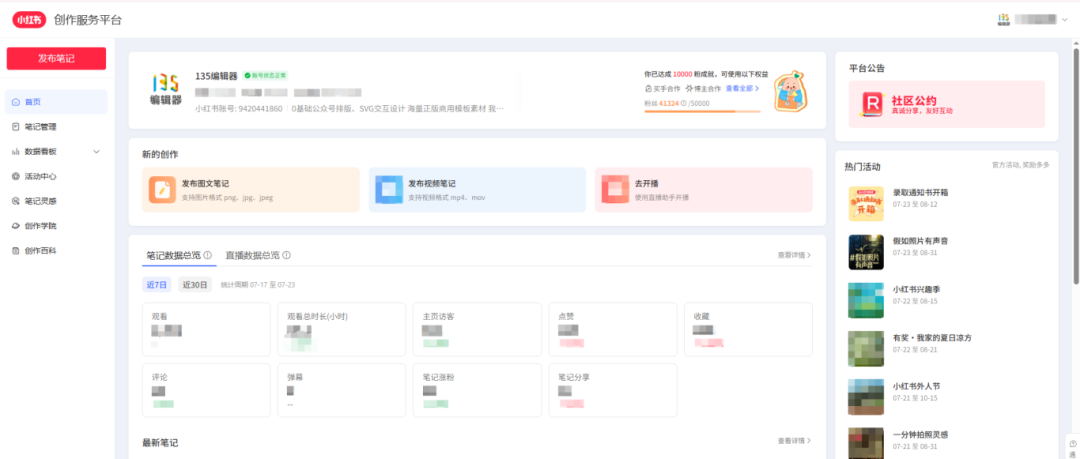Screen dimensions: 1080x459
Task: Click info icon next to 笔记数据总览
Action: tap(207, 255)
